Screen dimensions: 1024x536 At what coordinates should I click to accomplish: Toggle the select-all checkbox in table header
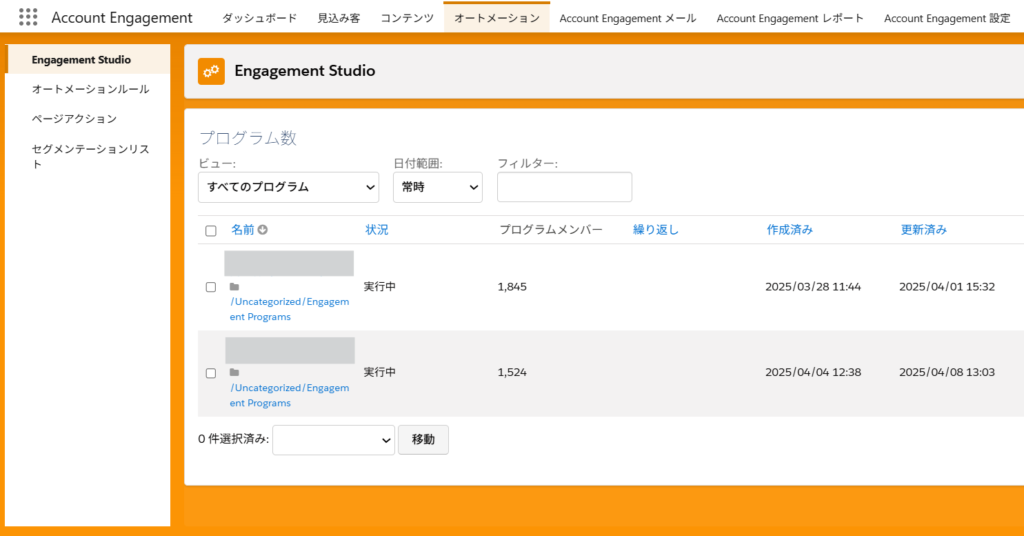pos(210,230)
